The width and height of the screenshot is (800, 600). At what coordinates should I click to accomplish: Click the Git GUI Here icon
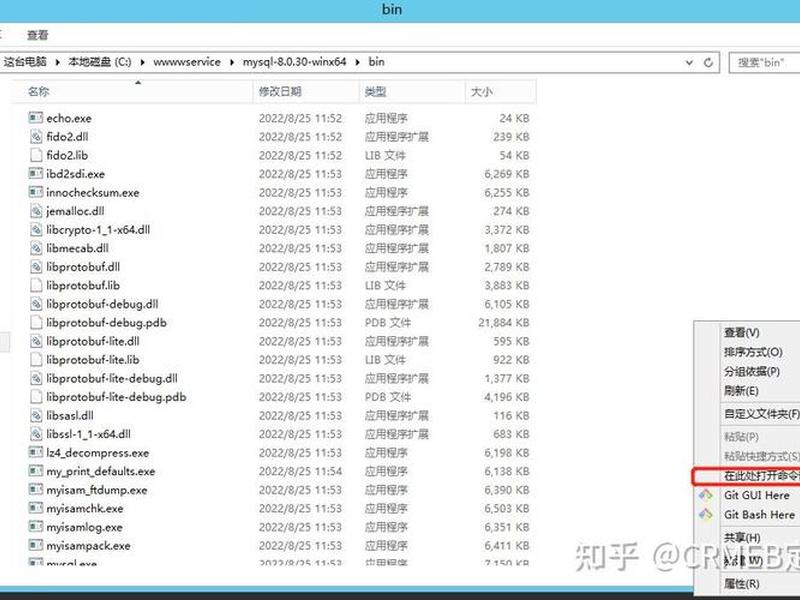[x=706, y=495]
